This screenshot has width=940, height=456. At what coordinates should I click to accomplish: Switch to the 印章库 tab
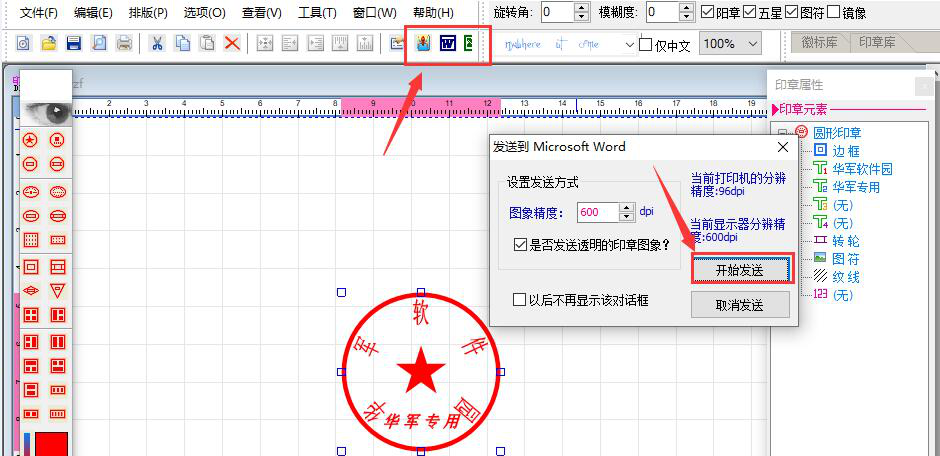coord(876,43)
